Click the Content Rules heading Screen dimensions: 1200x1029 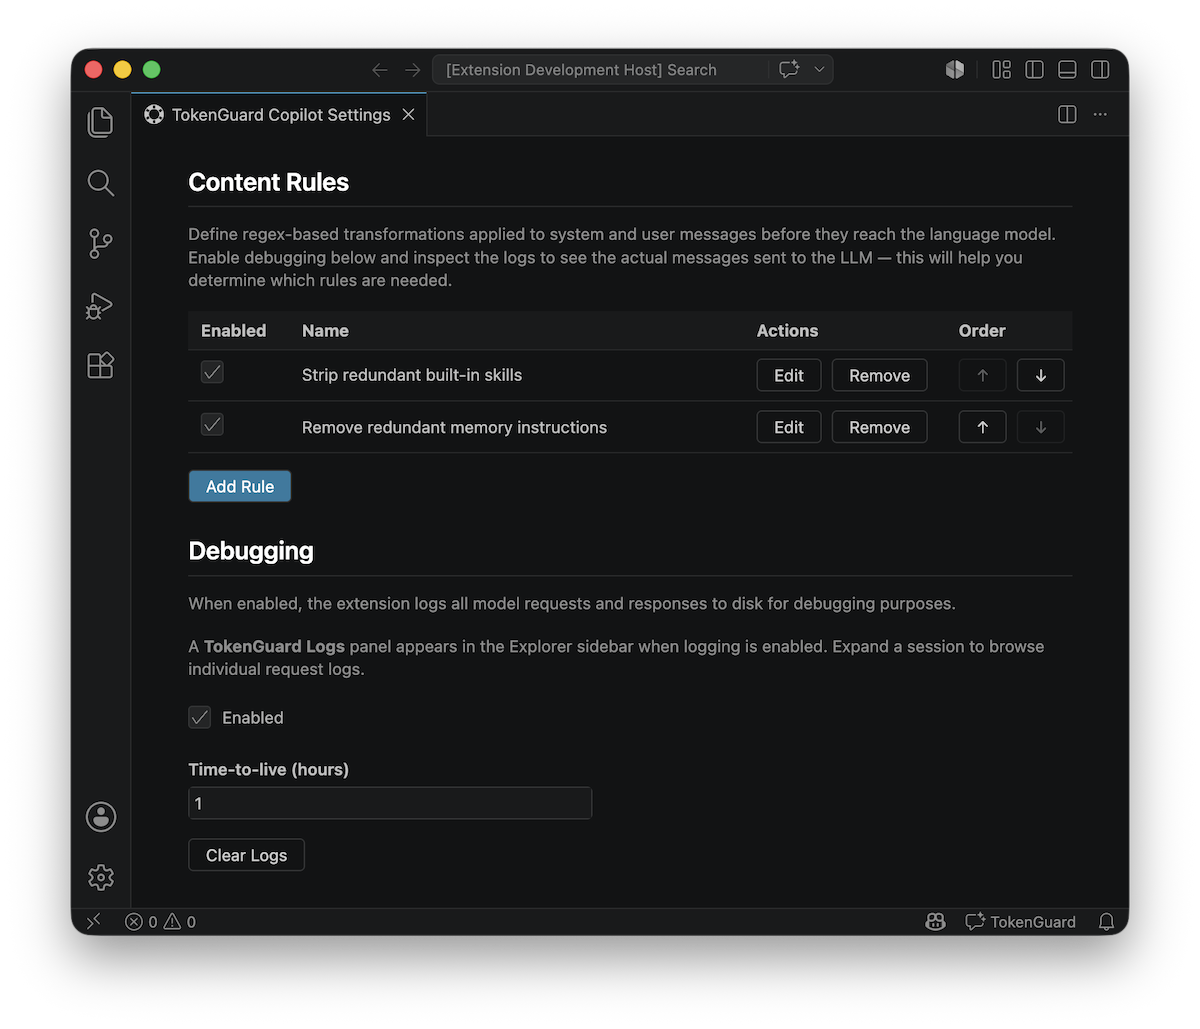click(x=269, y=182)
